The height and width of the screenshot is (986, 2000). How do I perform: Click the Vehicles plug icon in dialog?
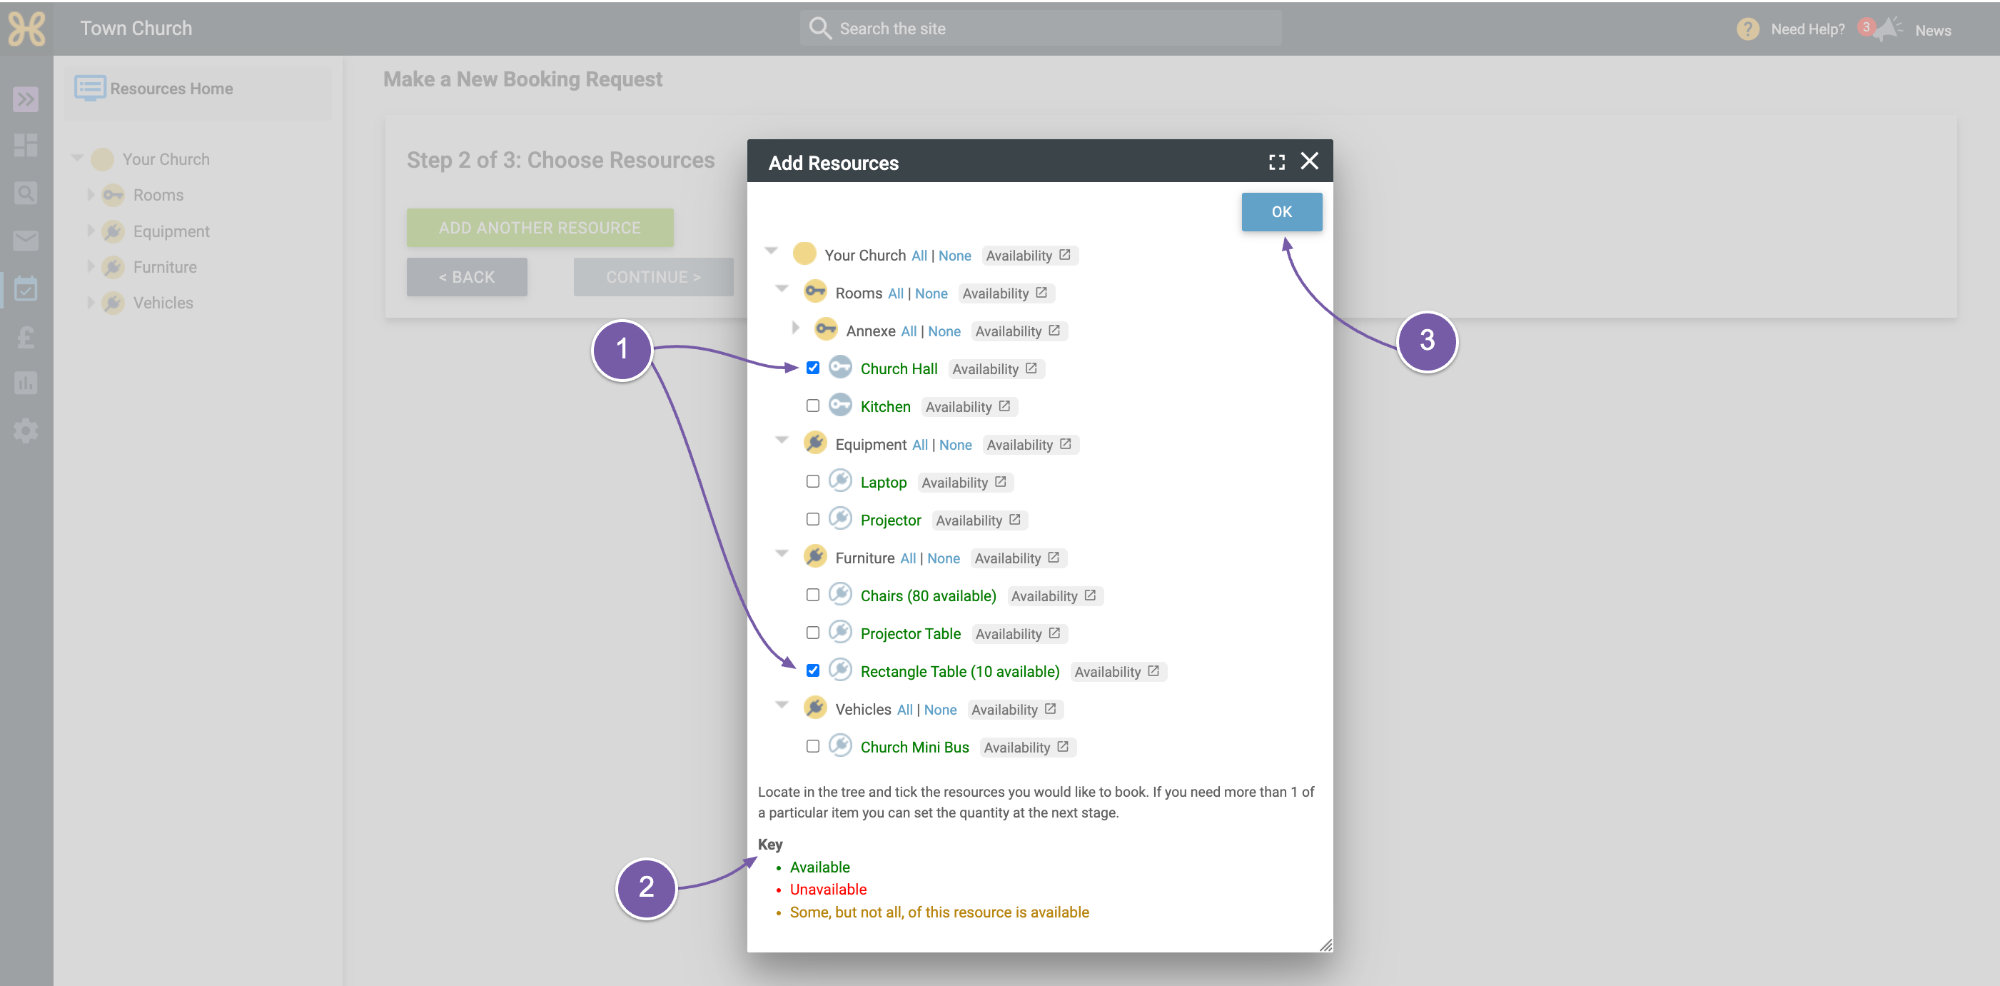click(815, 708)
